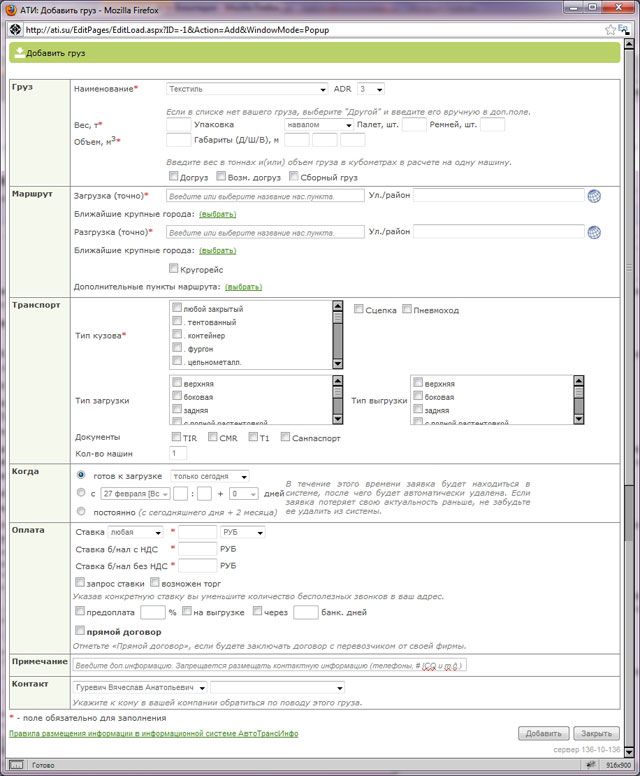The width and height of the screenshot is (640, 776).
Task: Click the keyboard icon in the status bar
Action: tap(16, 765)
